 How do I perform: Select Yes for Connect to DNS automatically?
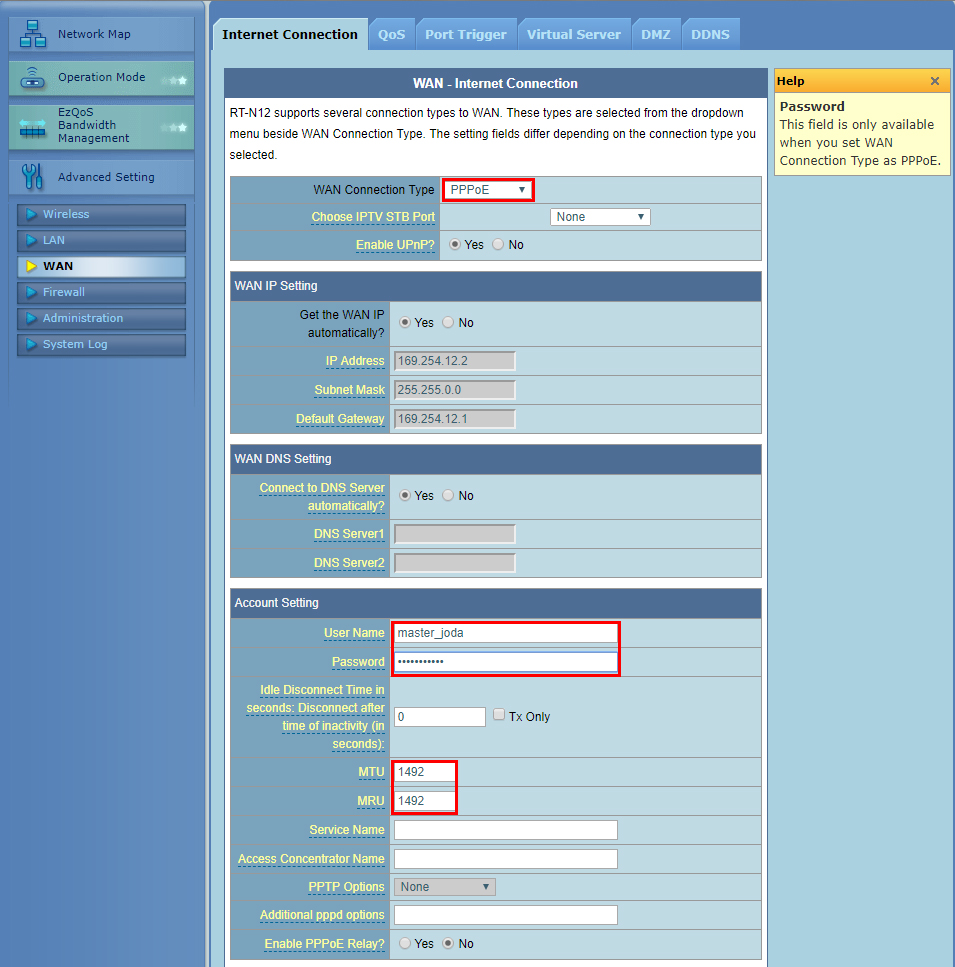405,495
